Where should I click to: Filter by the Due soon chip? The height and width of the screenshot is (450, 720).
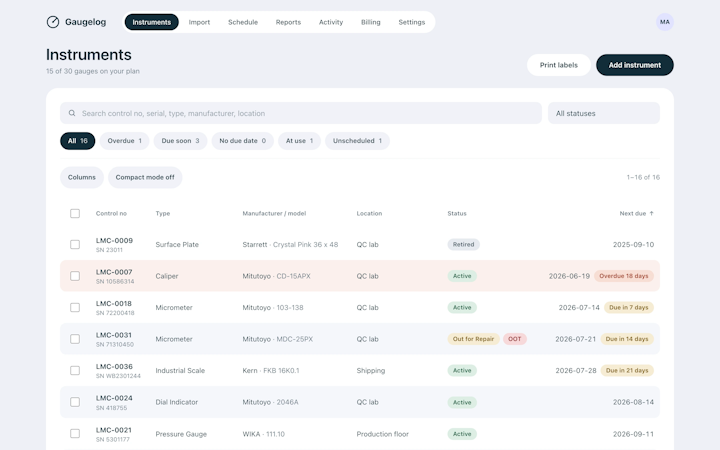pyautogui.click(x=180, y=141)
